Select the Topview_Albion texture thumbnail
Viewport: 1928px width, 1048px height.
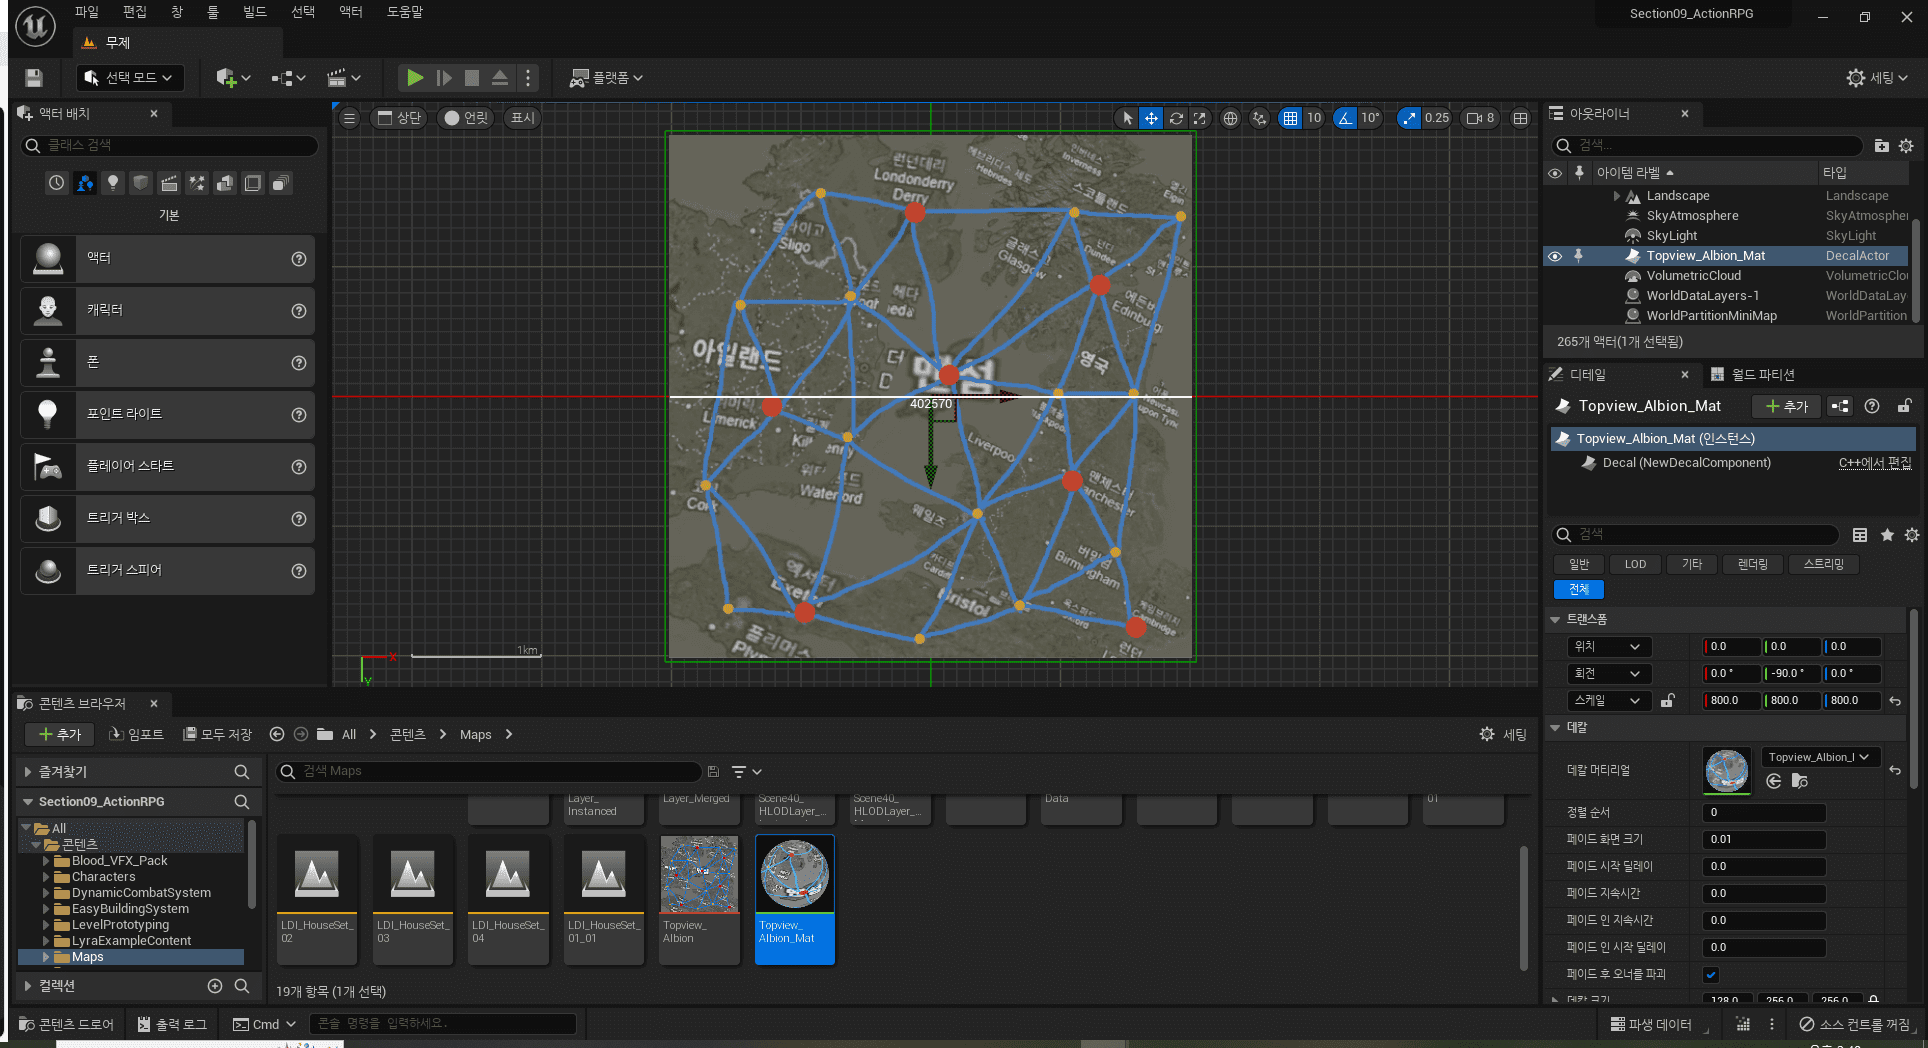pos(699,876)
